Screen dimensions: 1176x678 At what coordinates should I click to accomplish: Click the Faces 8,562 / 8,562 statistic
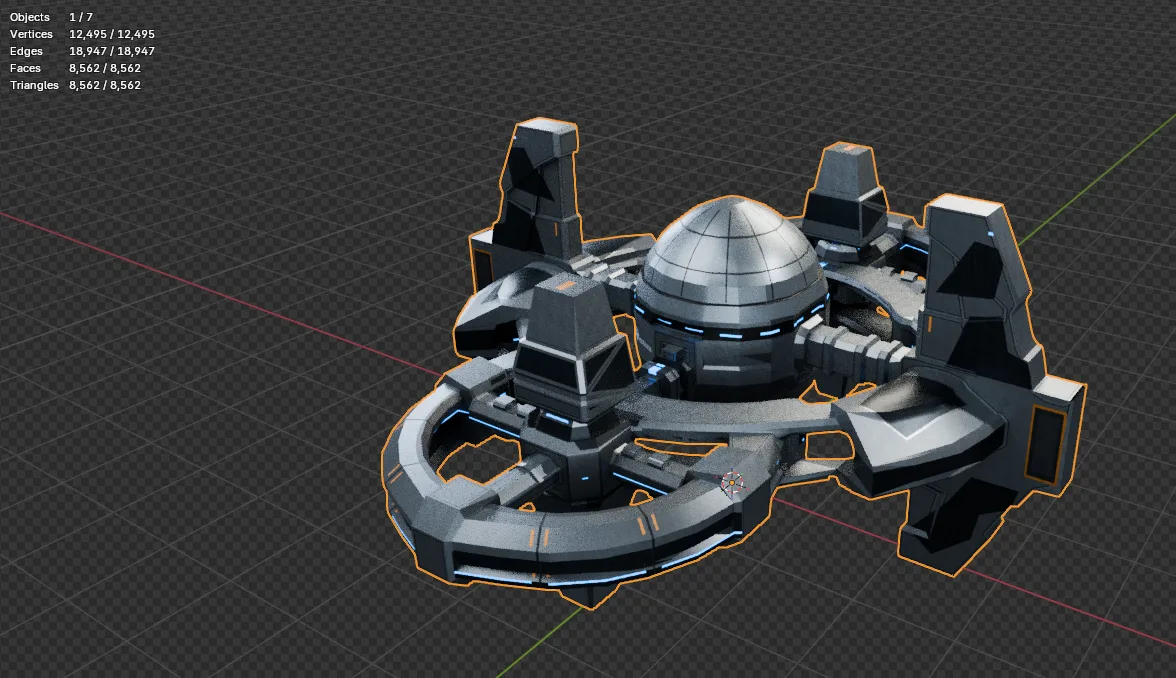pyautogui.click(x=75, y=68)
